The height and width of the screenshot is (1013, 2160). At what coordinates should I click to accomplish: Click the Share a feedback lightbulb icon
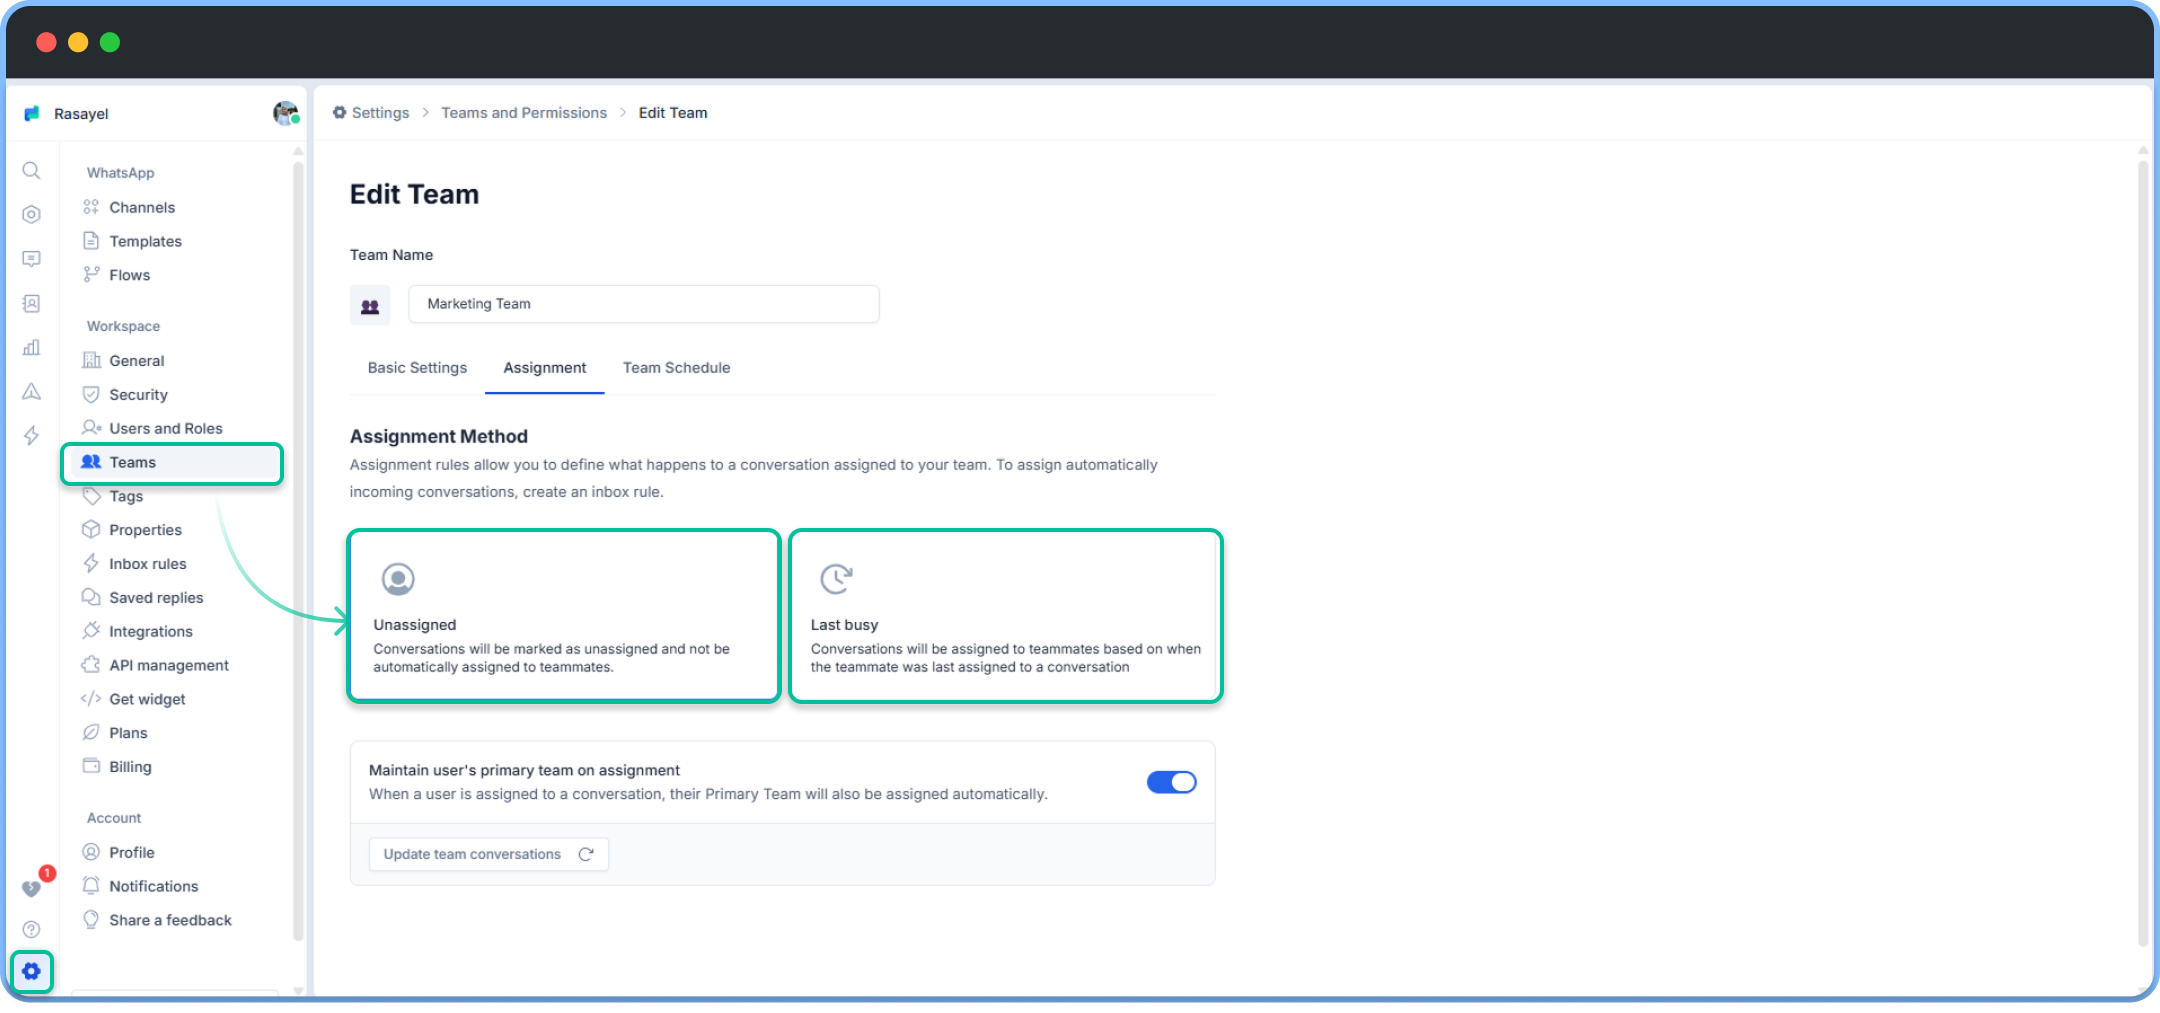pos(91,919)
